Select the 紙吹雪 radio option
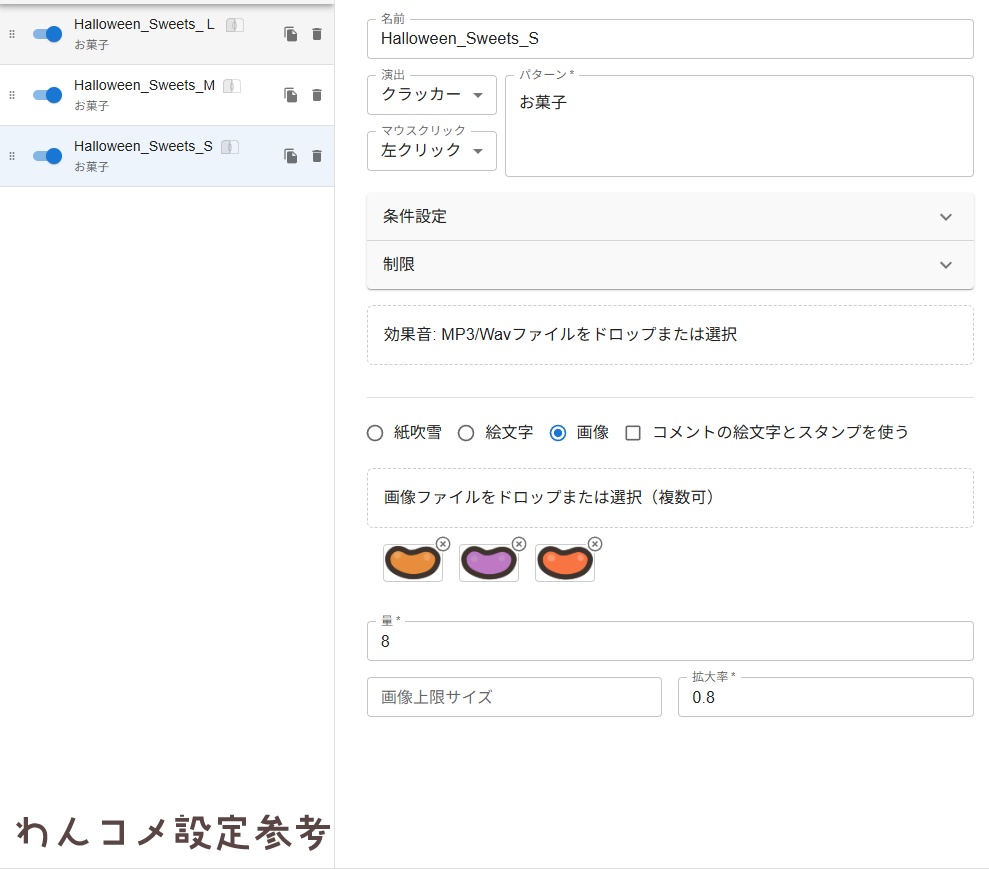 click(375, 433)
